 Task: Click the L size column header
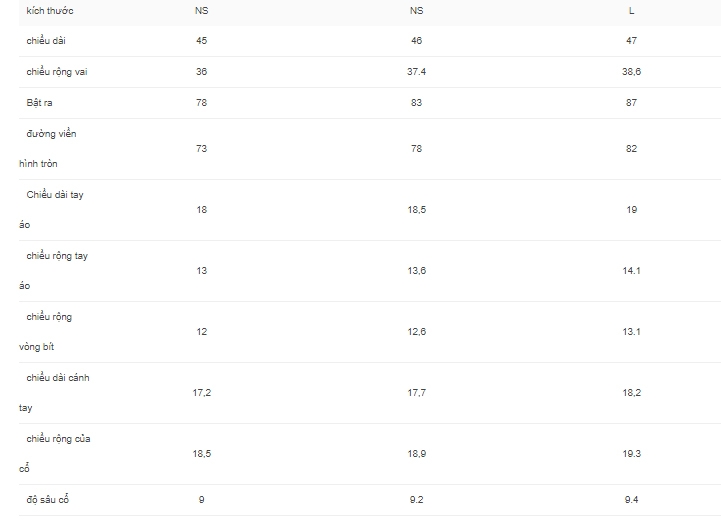point(631,11)
